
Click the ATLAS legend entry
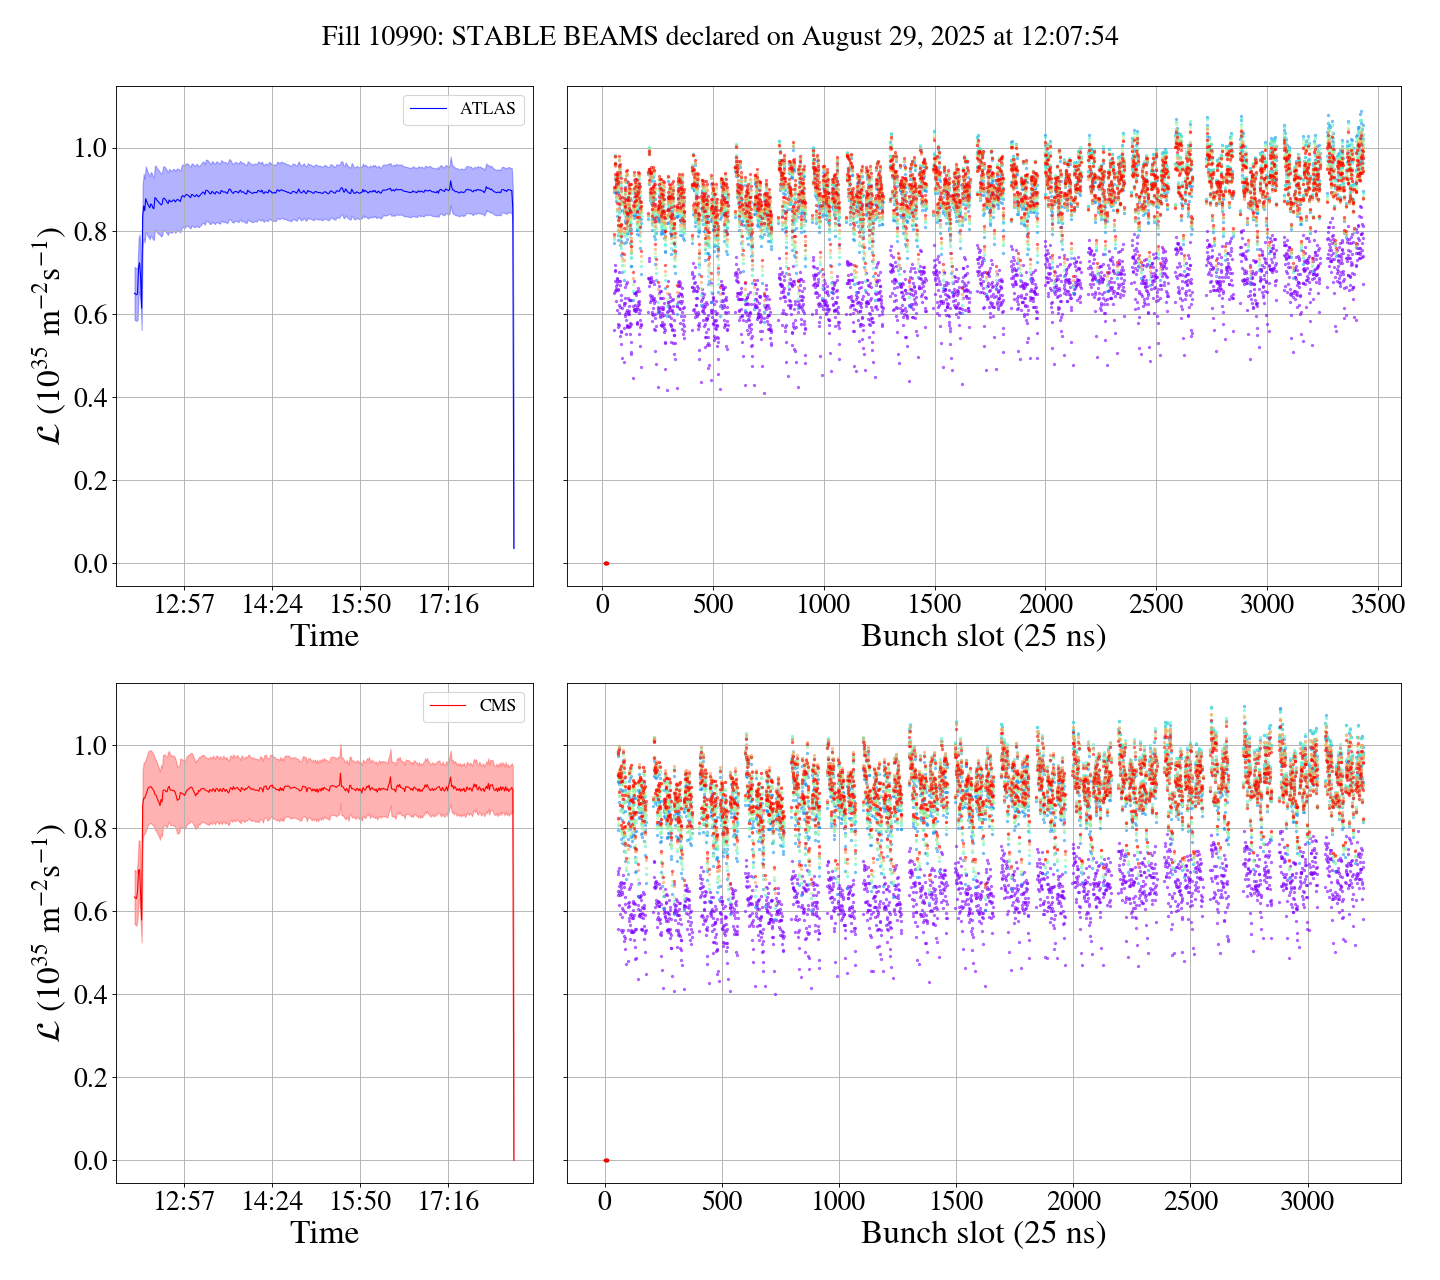(487, 109)
